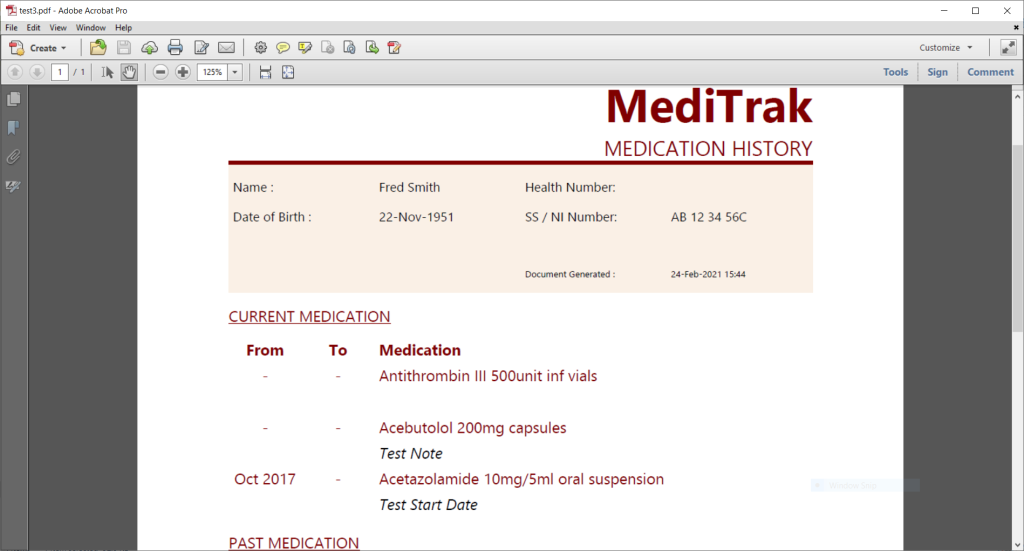Click the sign document pencil icon
This screenshot has width=1024, height=551.
pos(394,48)
